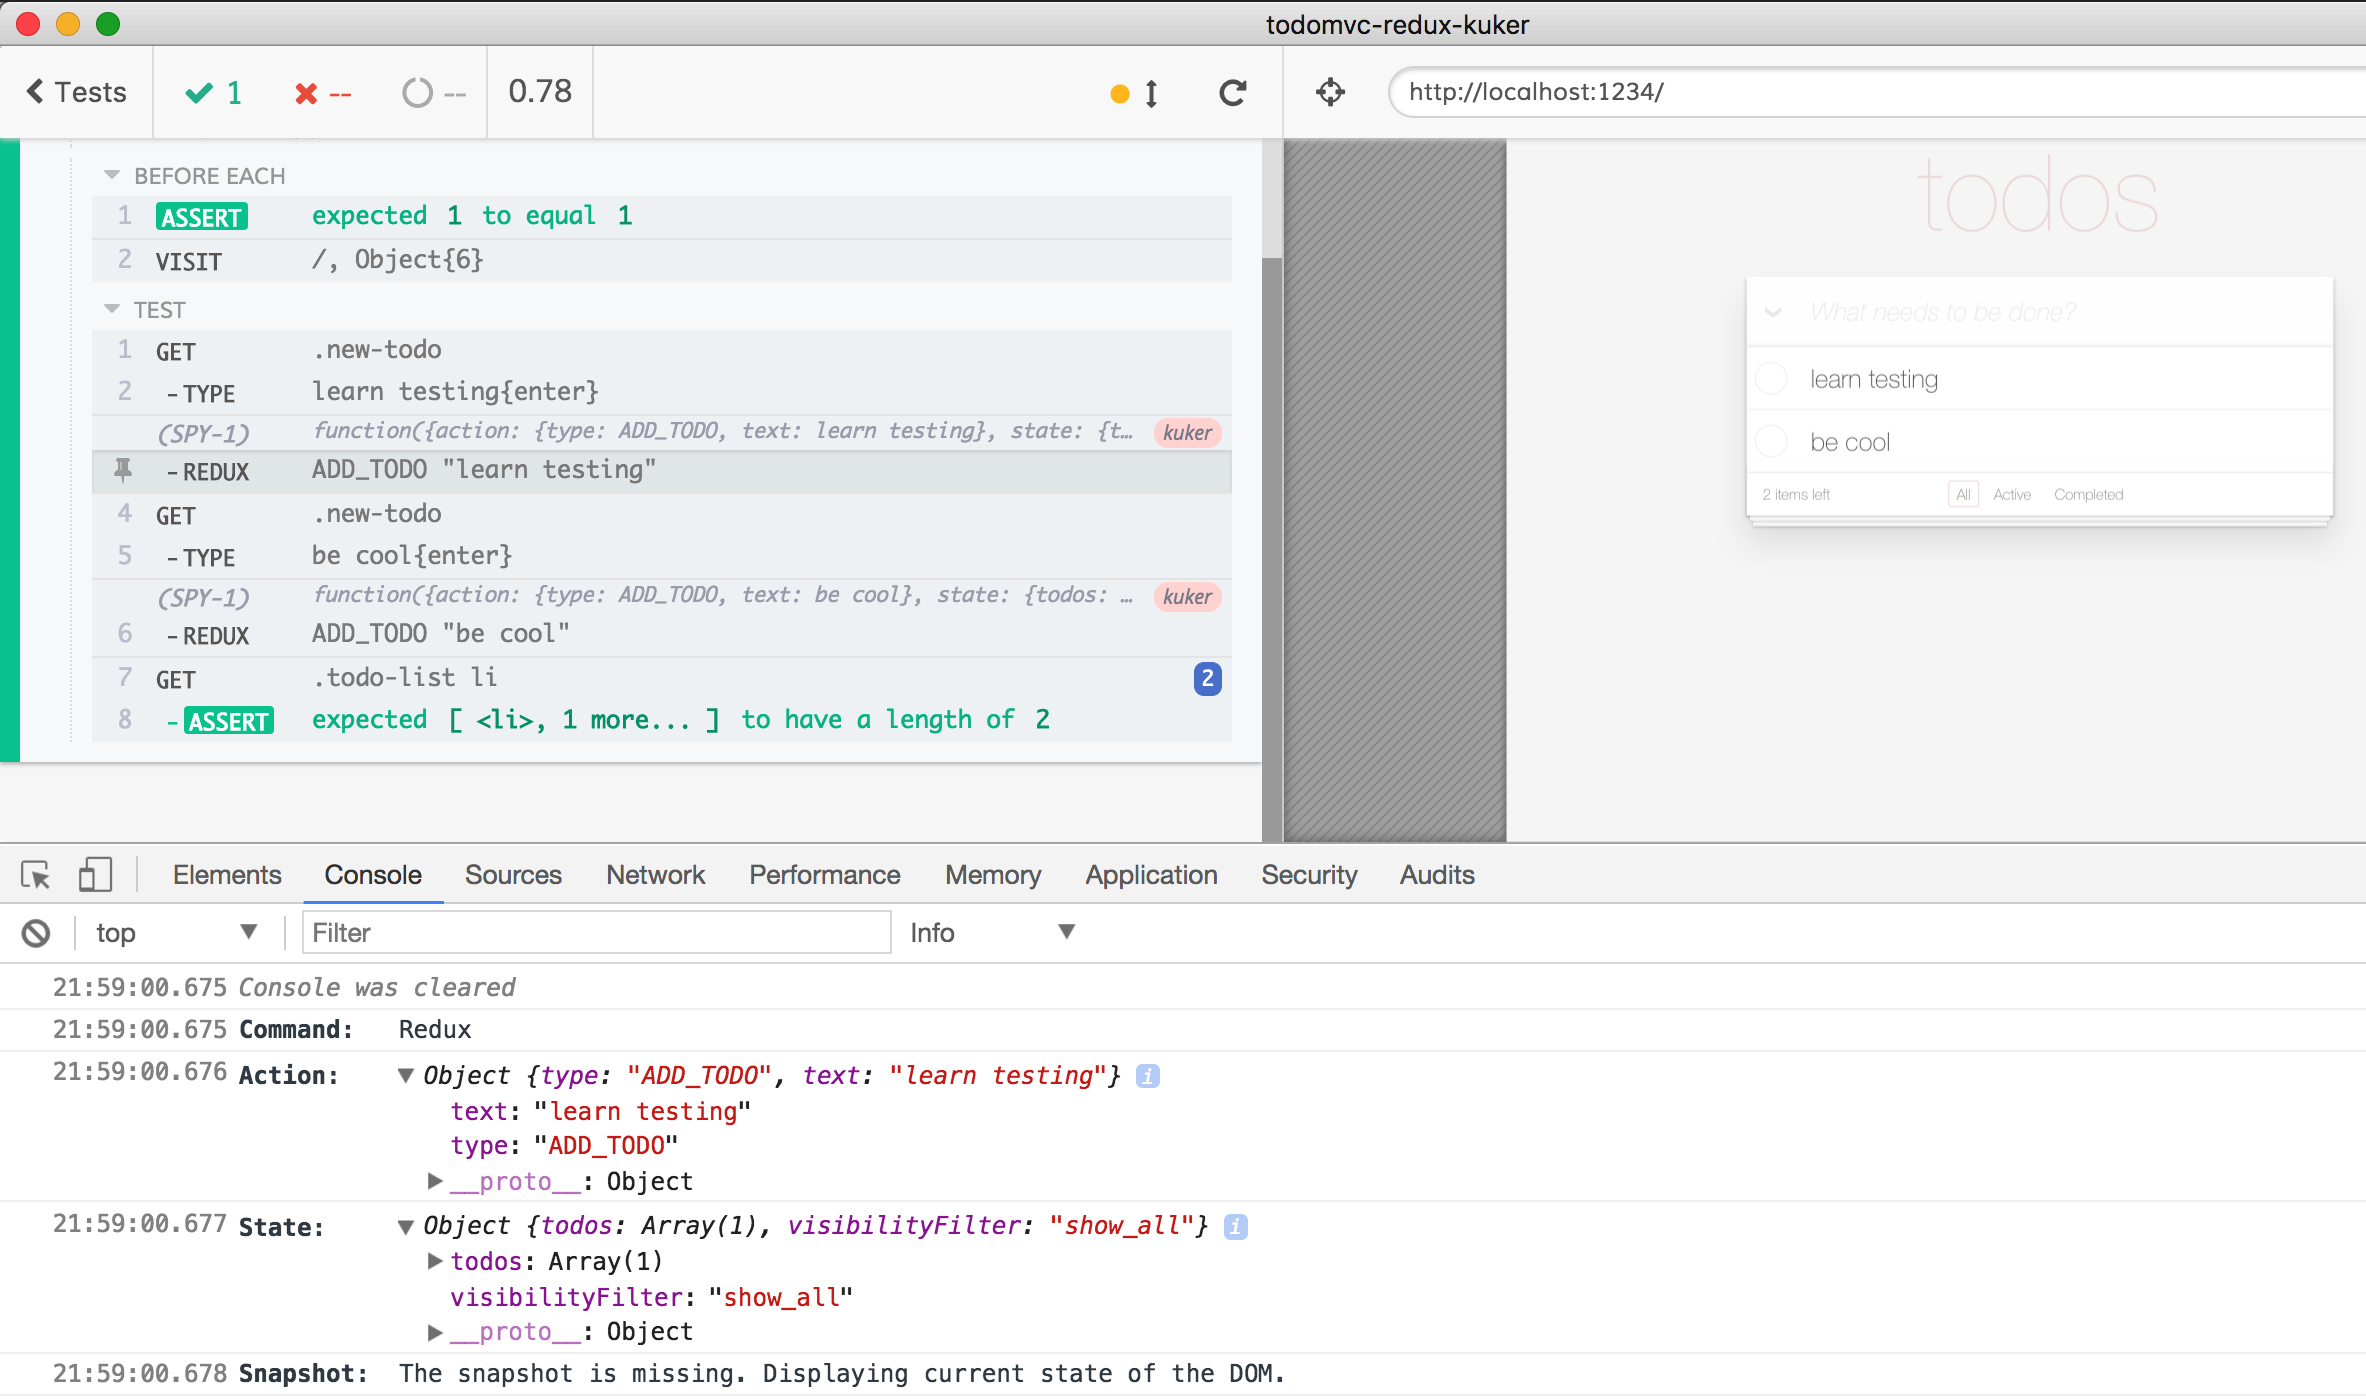
Task: Toggle the device toolbar icon
Action: coord(94,875)
